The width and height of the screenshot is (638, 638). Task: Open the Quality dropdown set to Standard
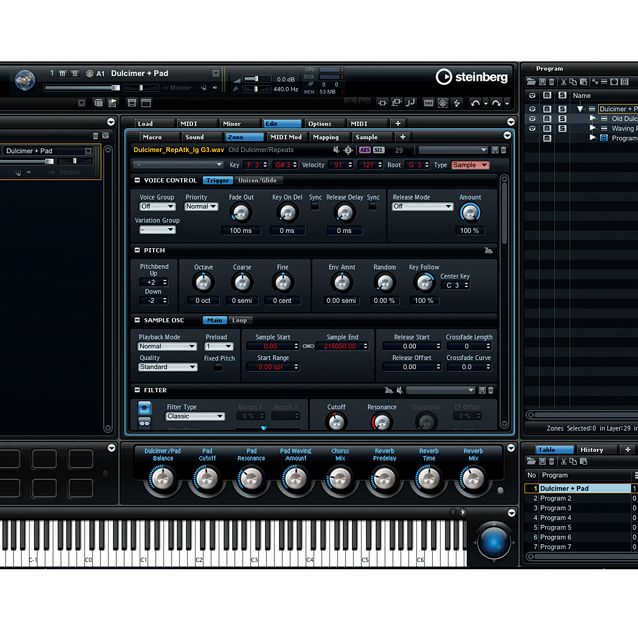pos(168,367)
